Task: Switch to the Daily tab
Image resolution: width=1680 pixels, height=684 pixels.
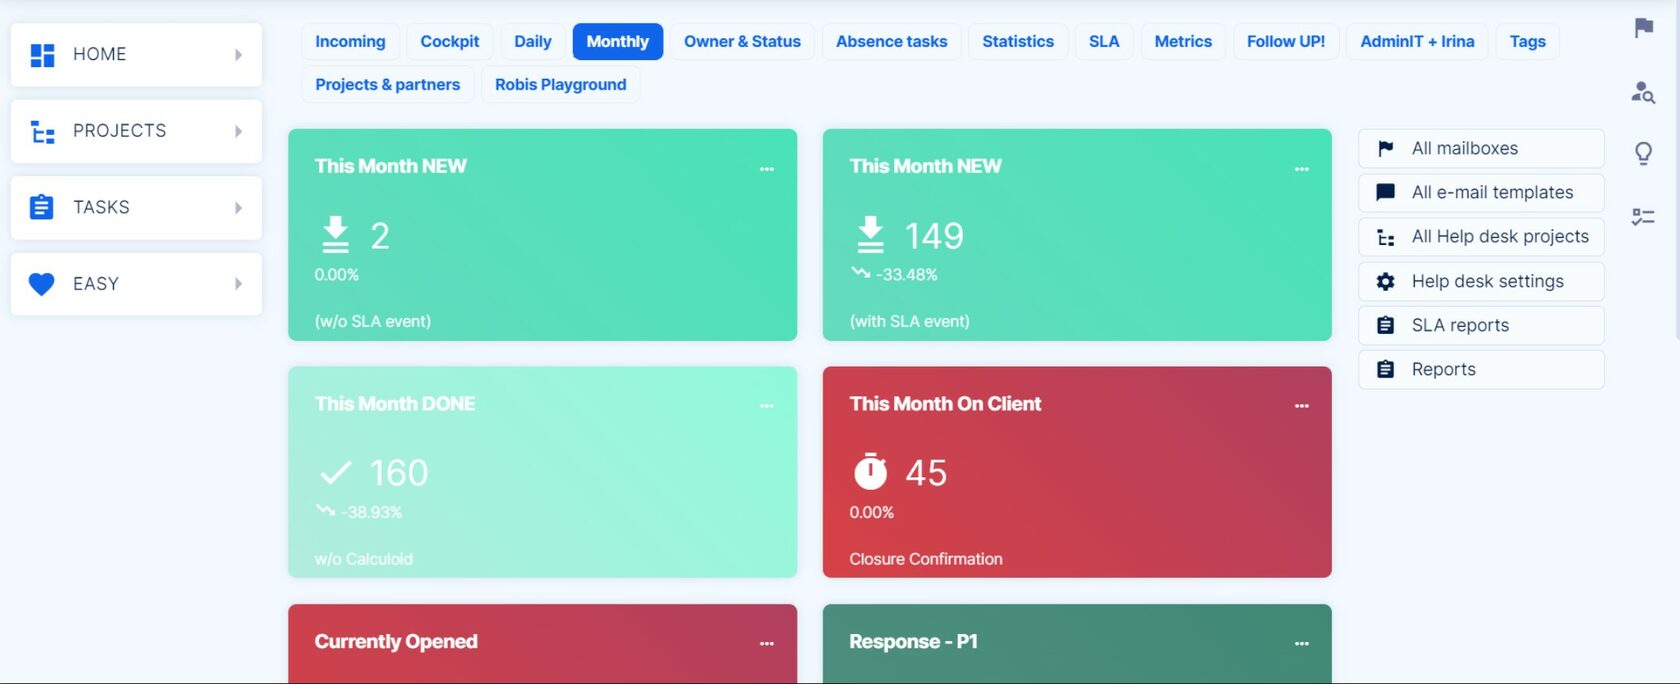Action: click(533, 42)
